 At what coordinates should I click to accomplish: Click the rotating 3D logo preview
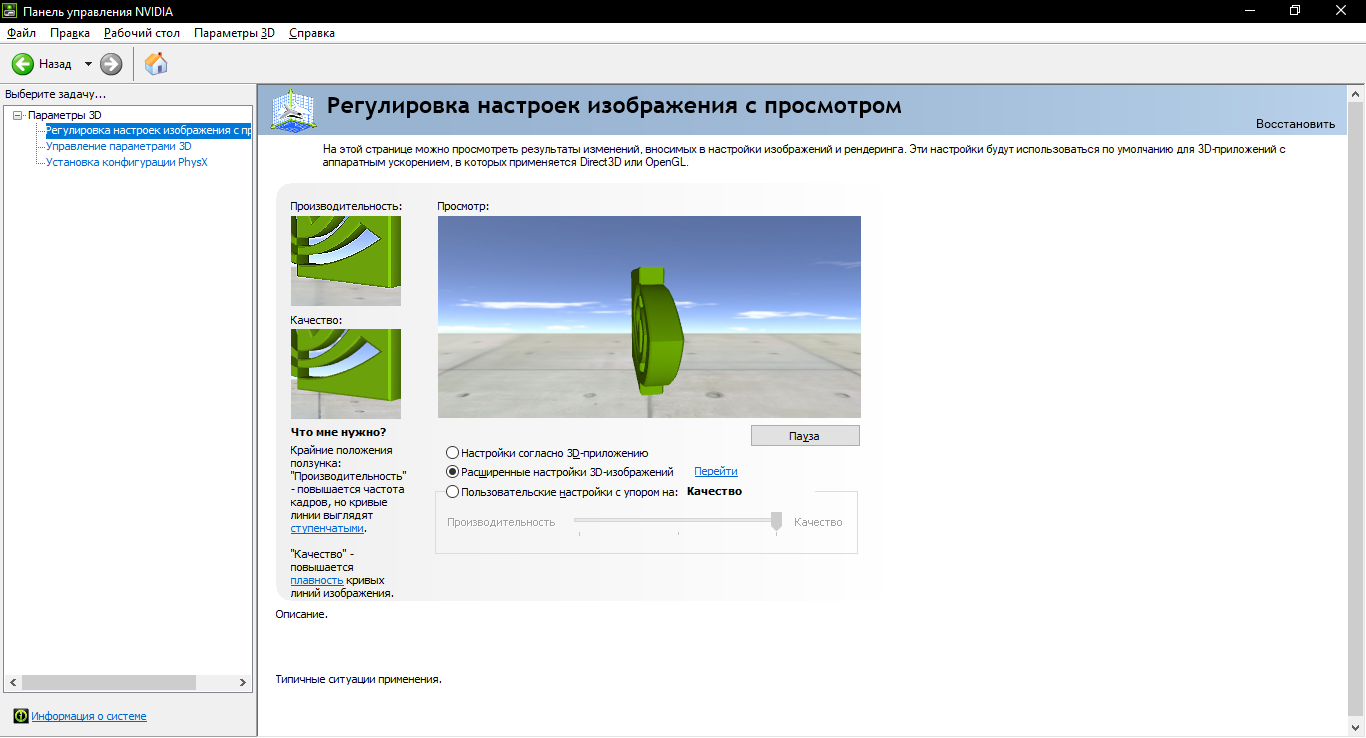point(649,317)
